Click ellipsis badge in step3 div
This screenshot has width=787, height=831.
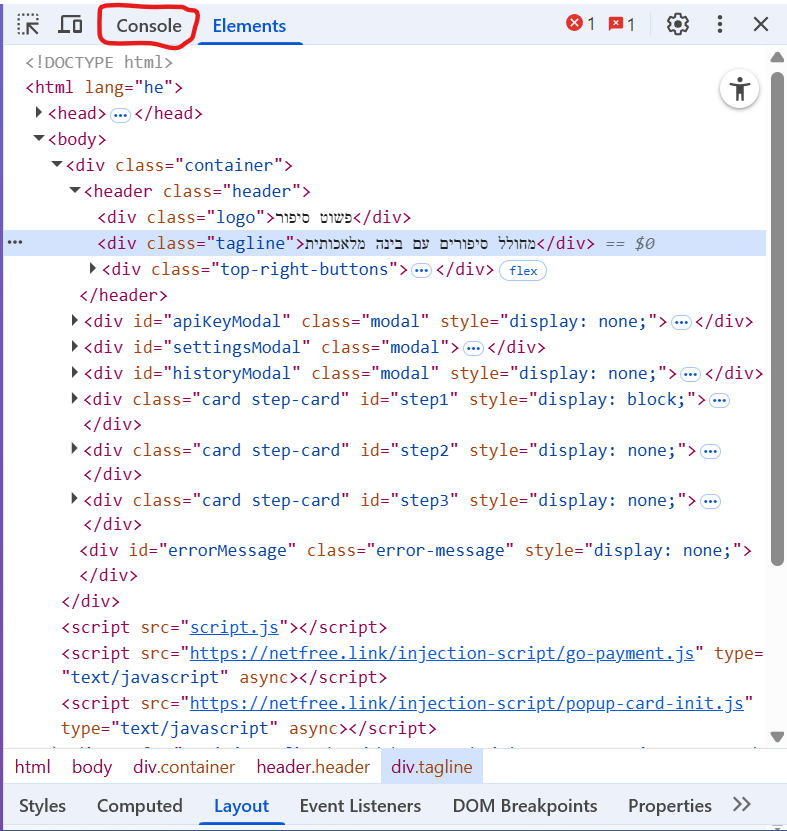711,501
